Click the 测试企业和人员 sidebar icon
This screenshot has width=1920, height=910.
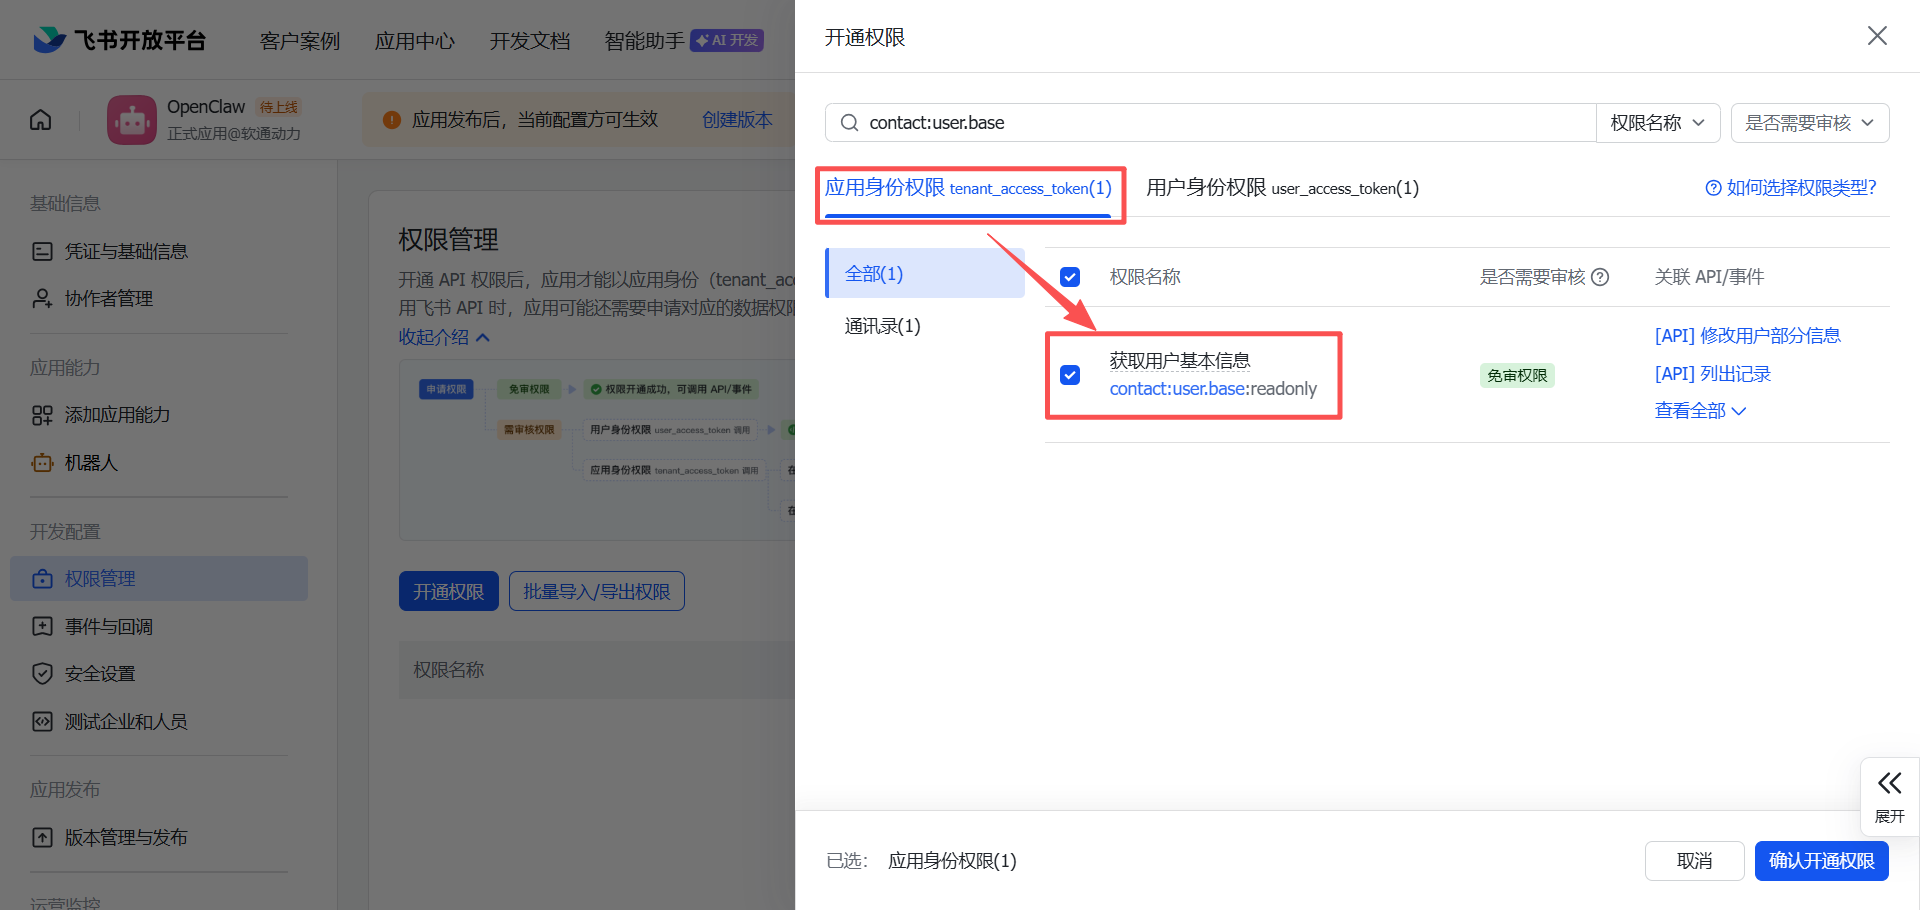[x=42, y=722]
